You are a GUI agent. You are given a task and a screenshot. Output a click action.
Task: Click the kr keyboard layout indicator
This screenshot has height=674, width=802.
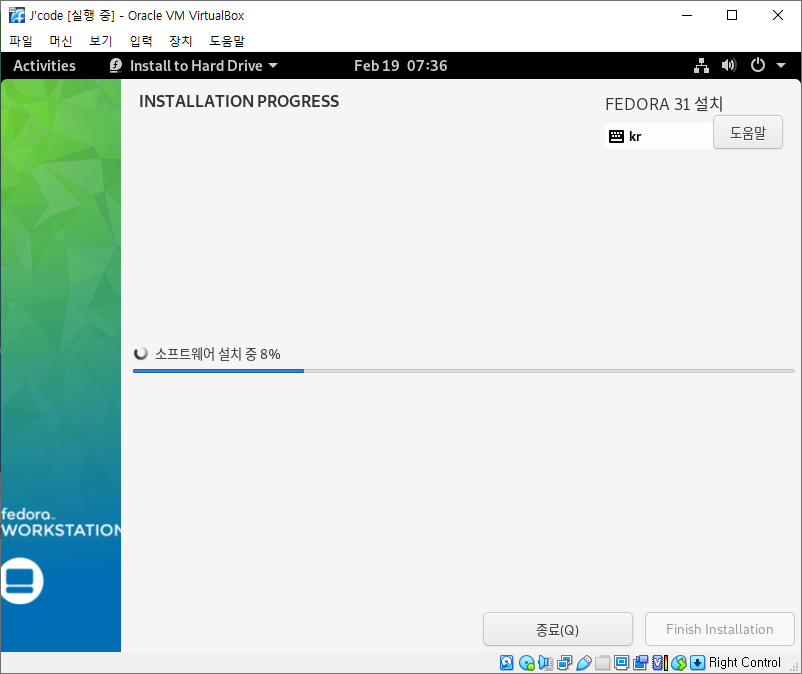point(659,136)
